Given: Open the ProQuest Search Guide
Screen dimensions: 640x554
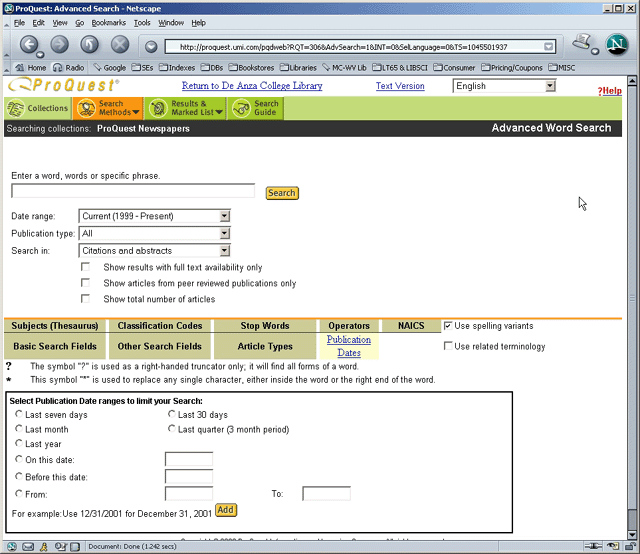Looking at the screenshot, I should click(257, 108).
